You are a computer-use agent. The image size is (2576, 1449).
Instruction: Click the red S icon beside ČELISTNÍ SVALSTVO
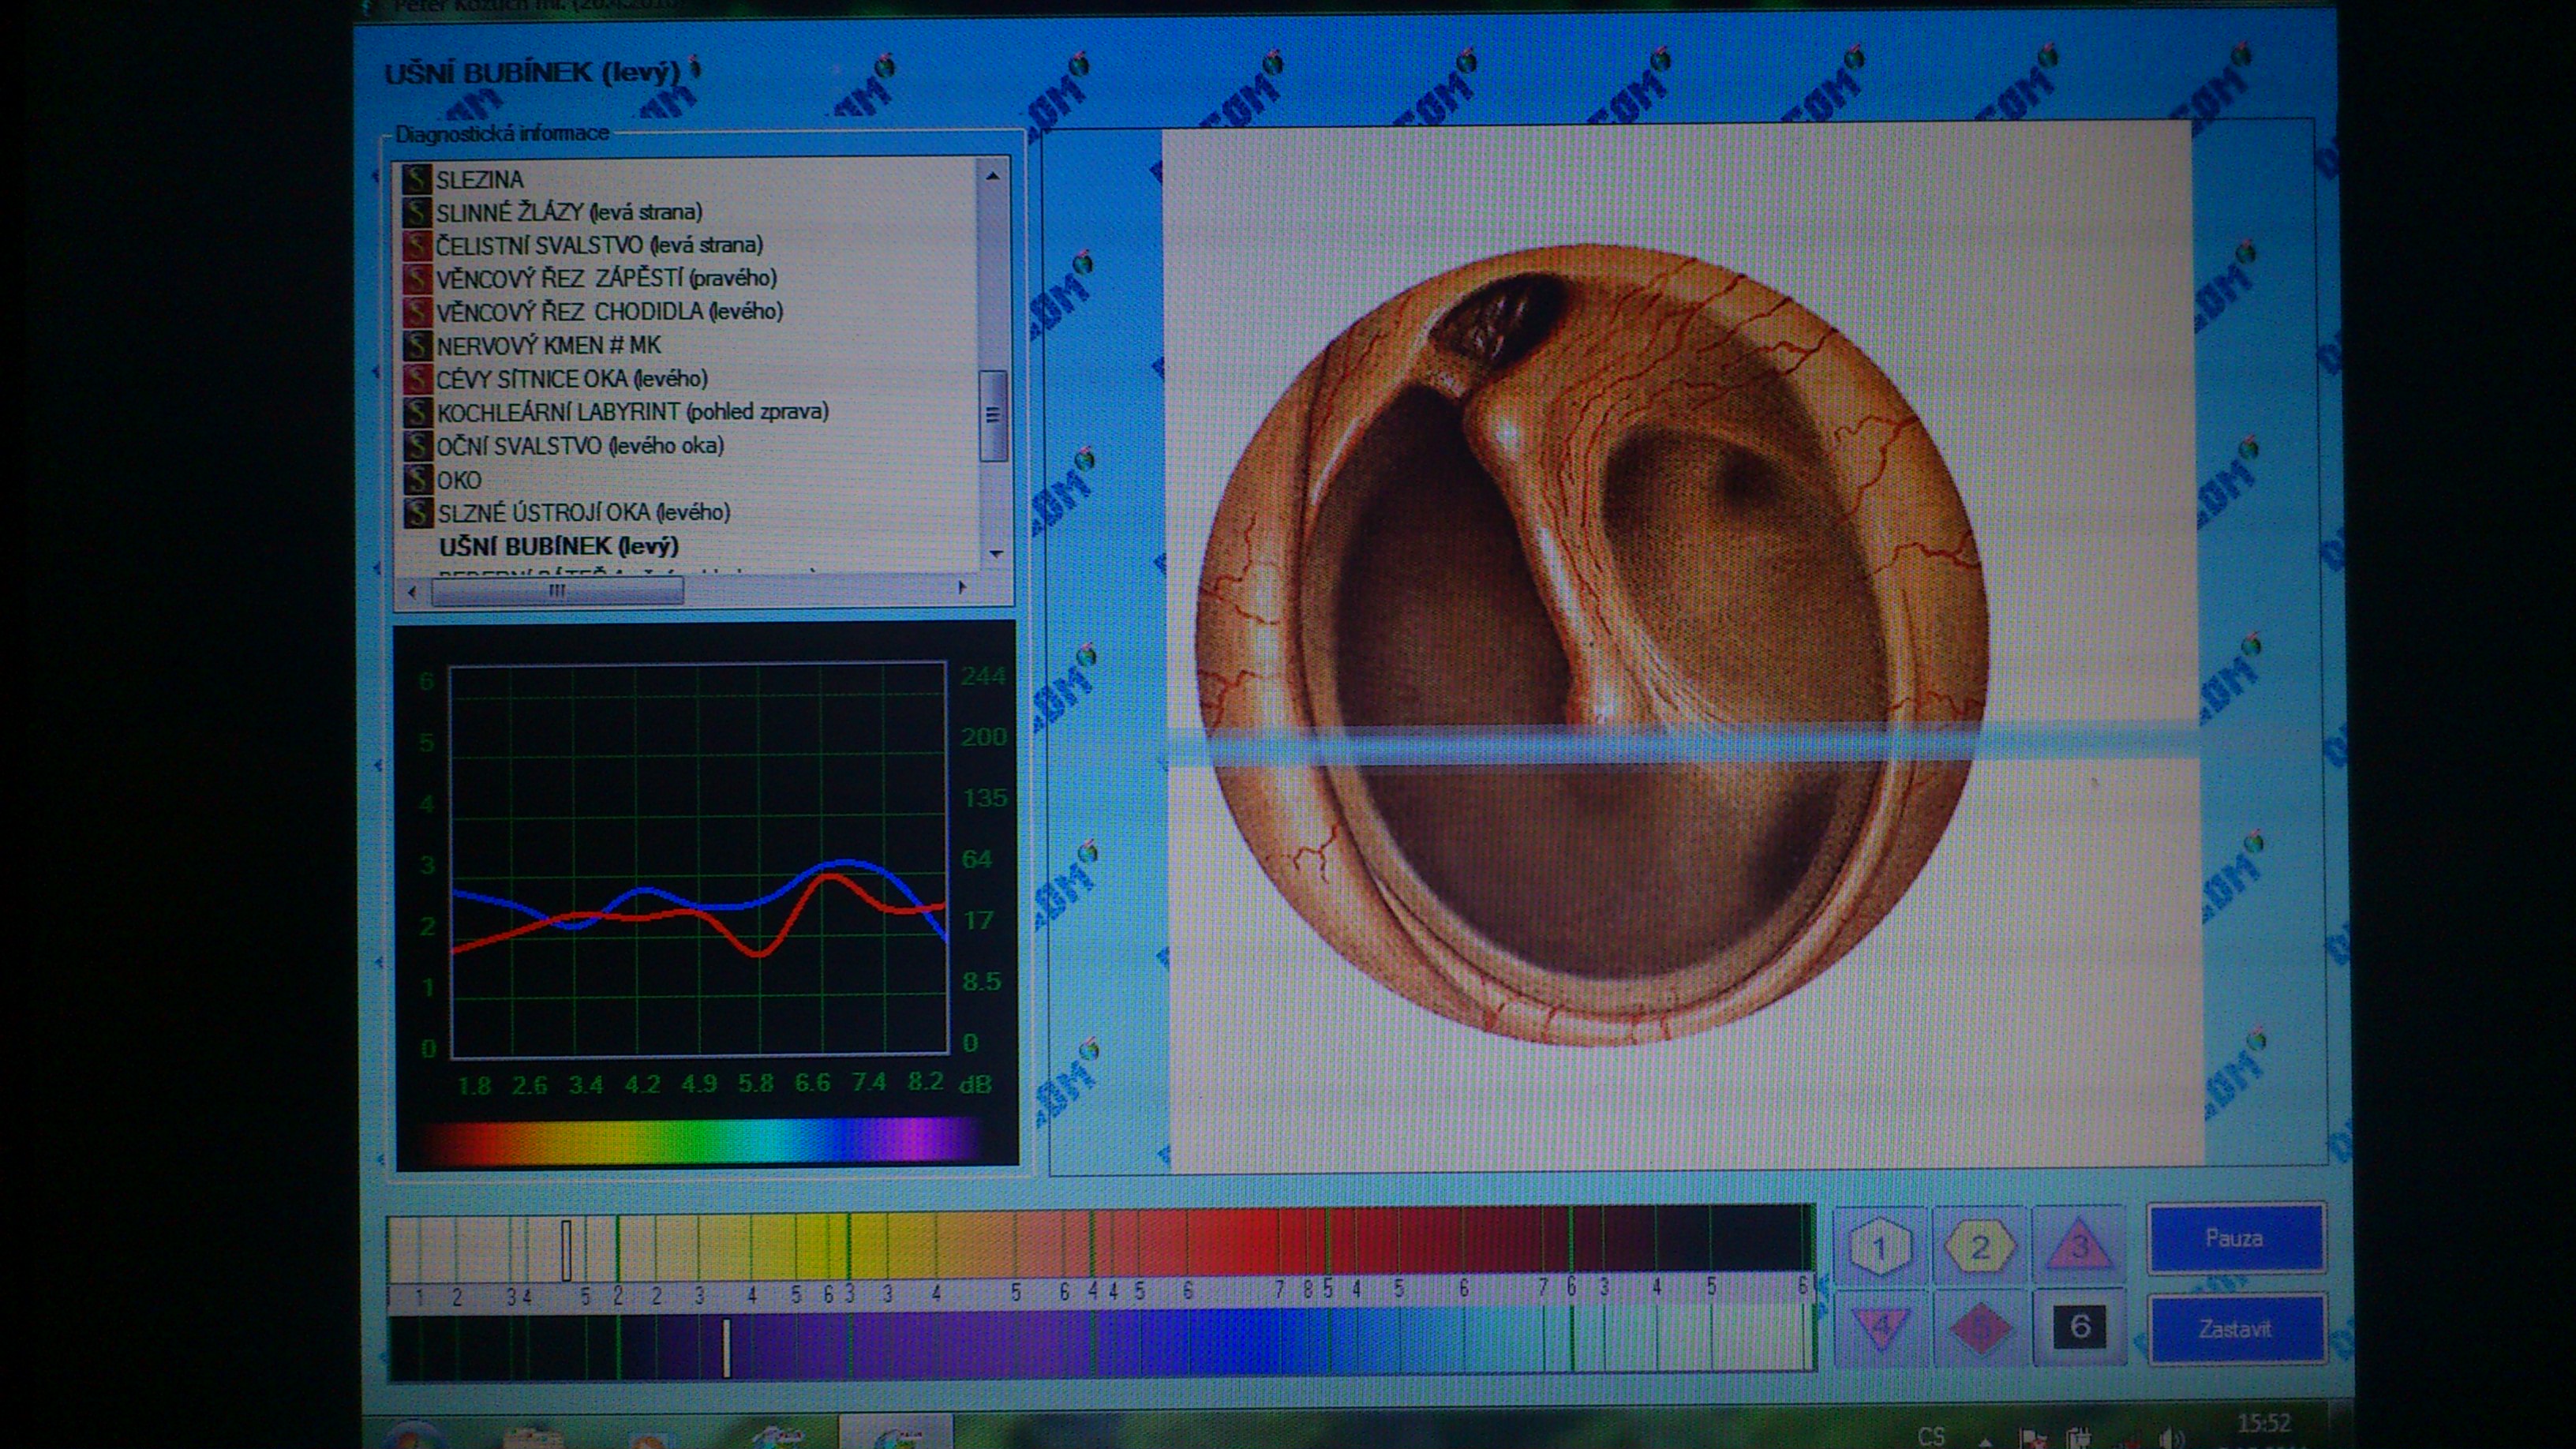click(x=417, y=245)
